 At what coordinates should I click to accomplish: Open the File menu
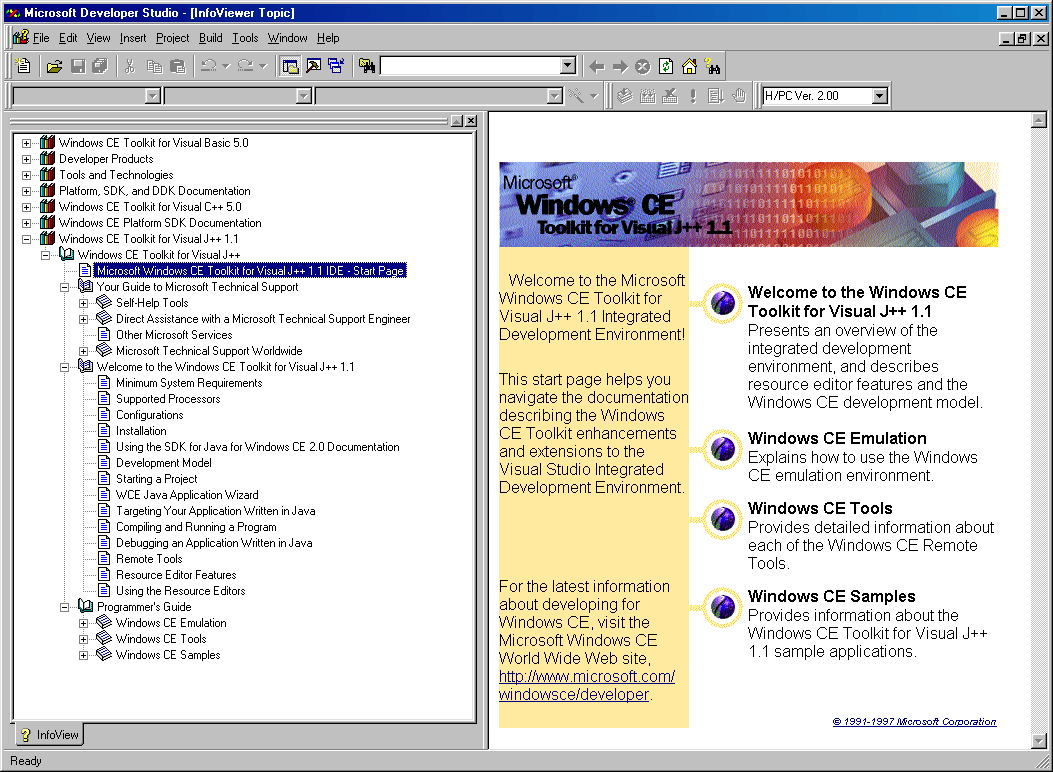(x=41, y=38)
